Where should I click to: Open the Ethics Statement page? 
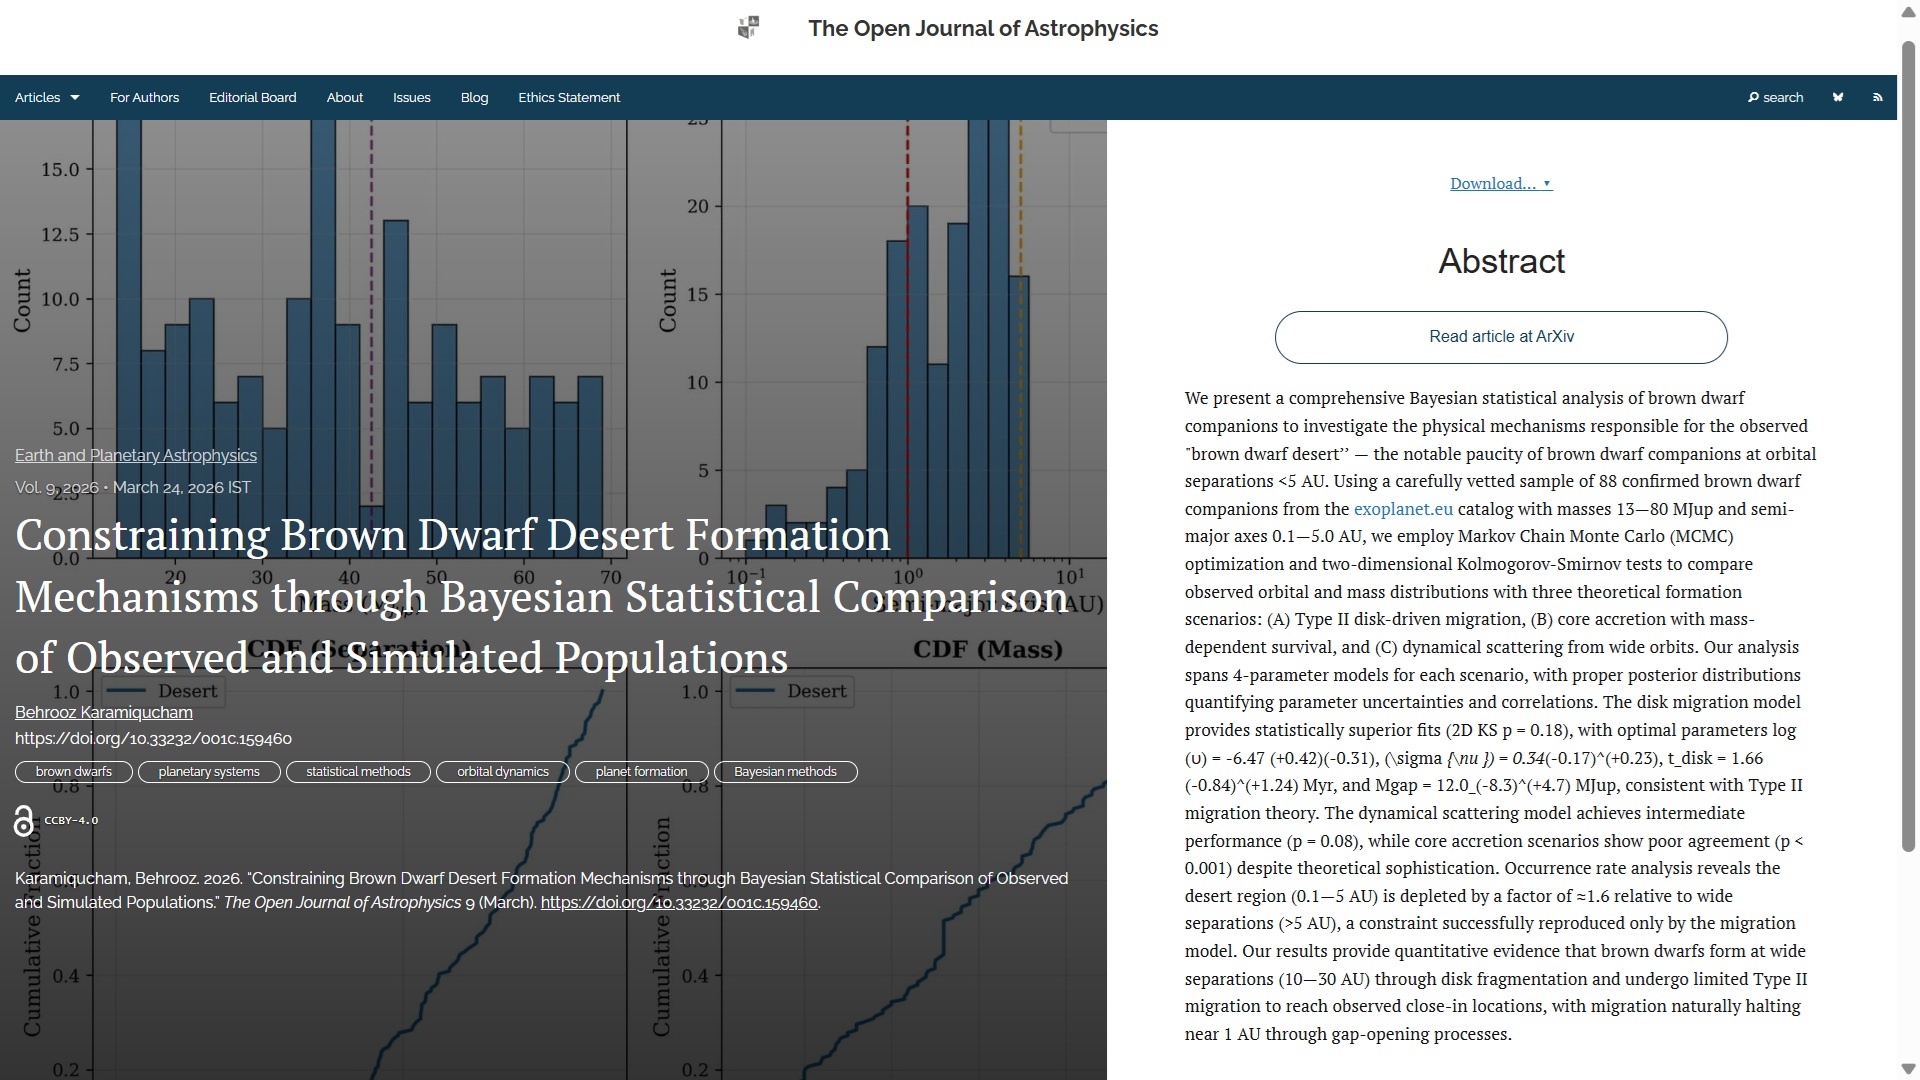point(568,97)
